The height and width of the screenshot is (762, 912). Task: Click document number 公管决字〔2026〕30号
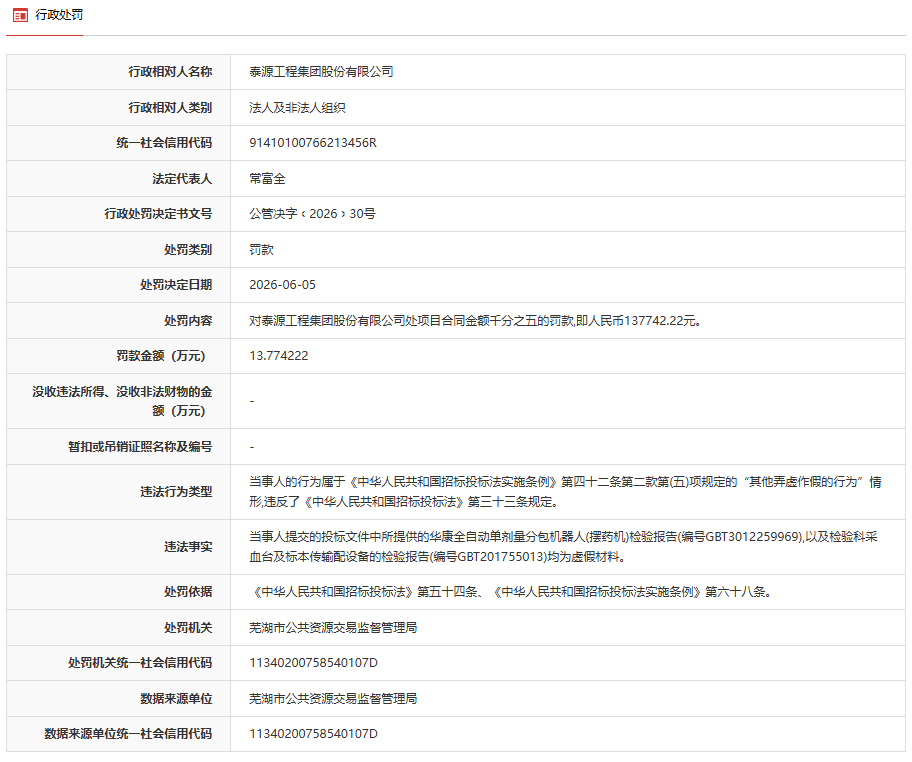pos(312,213)
